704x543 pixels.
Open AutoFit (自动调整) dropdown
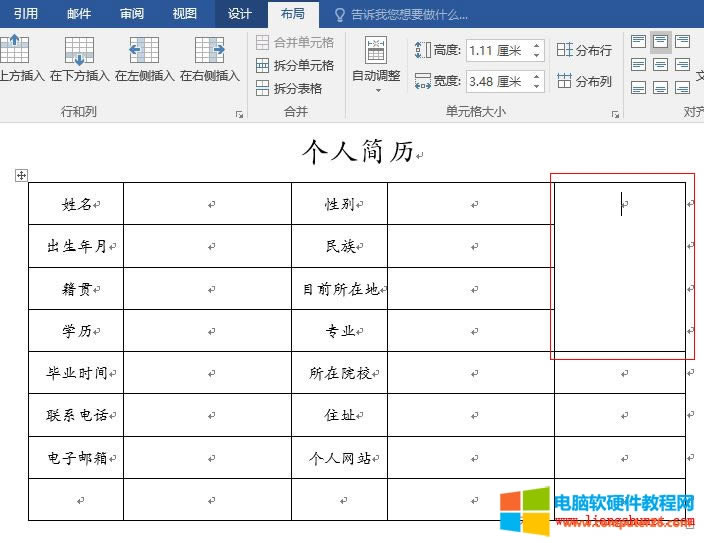tap(376, 64)
